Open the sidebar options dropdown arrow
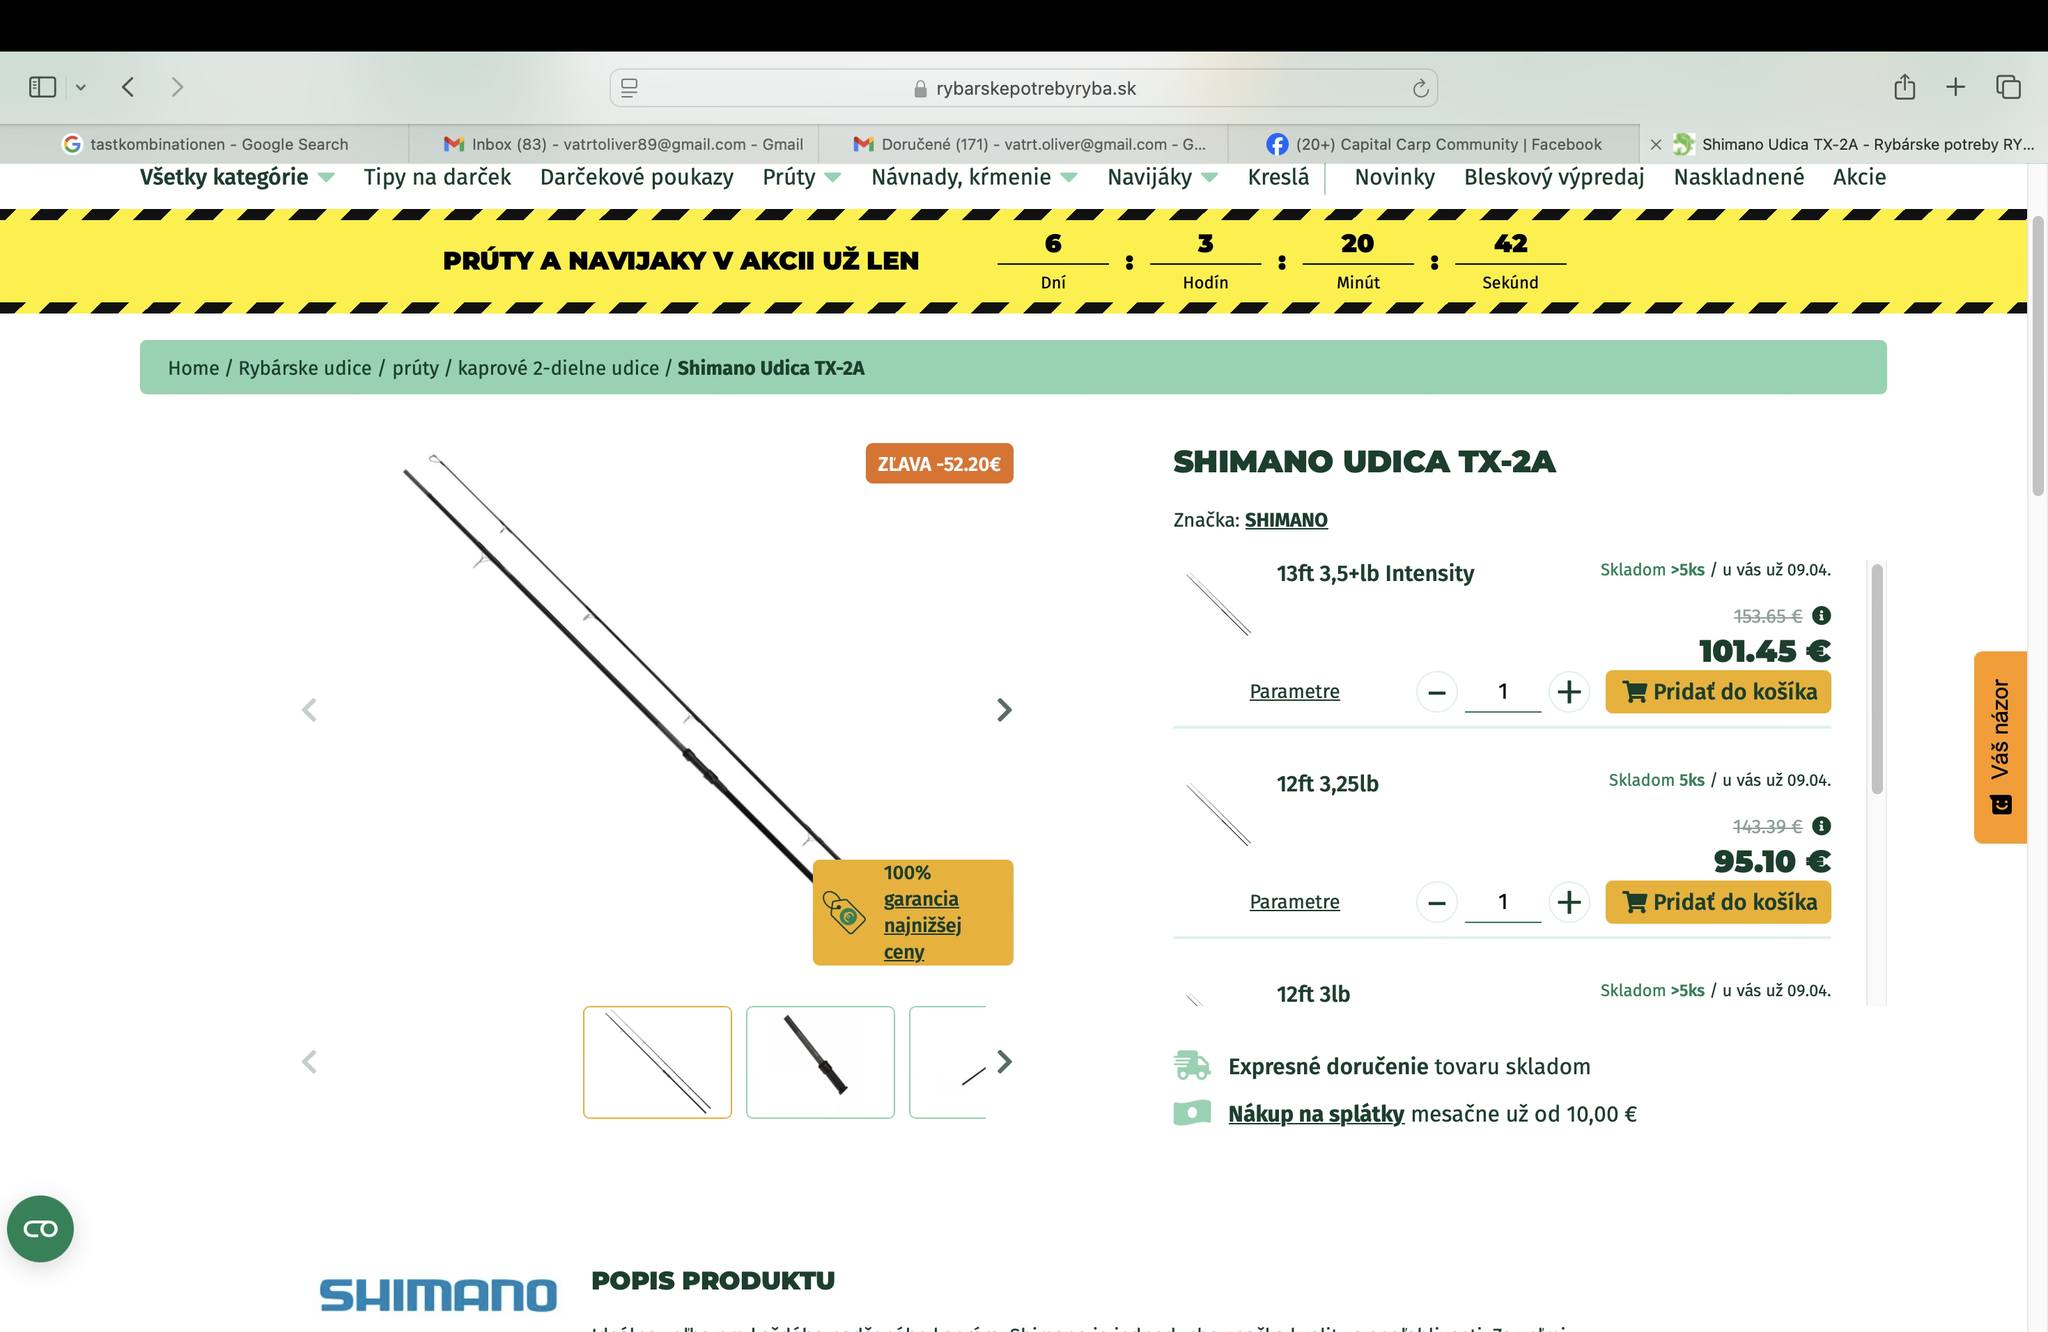Screen dimensions: 2048x1332 tap(81, 87)
